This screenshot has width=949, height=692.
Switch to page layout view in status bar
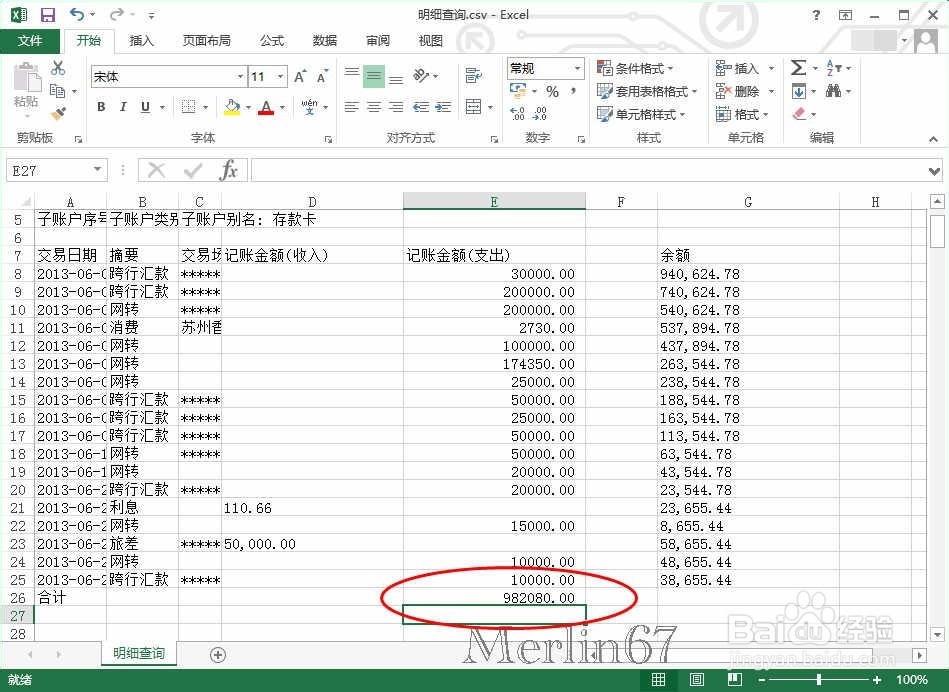tap(697, 679)
